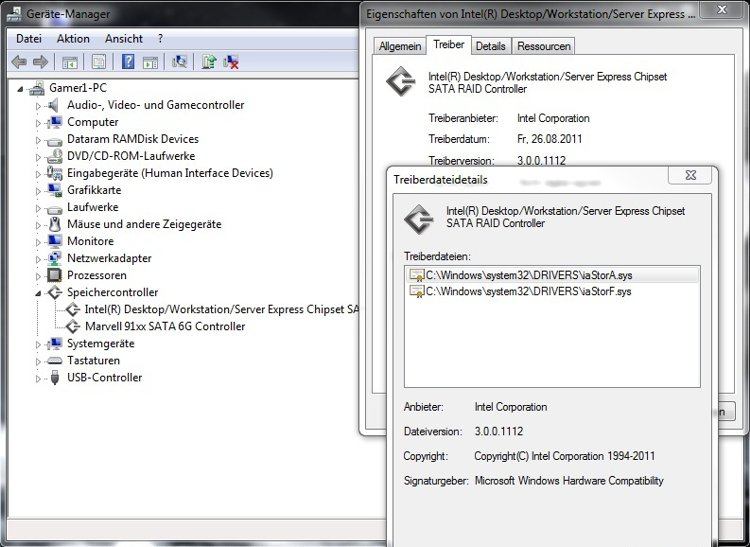Collapse the Gamer1-PC root node
The image size is (750, 547).
(x=20, y=89)
